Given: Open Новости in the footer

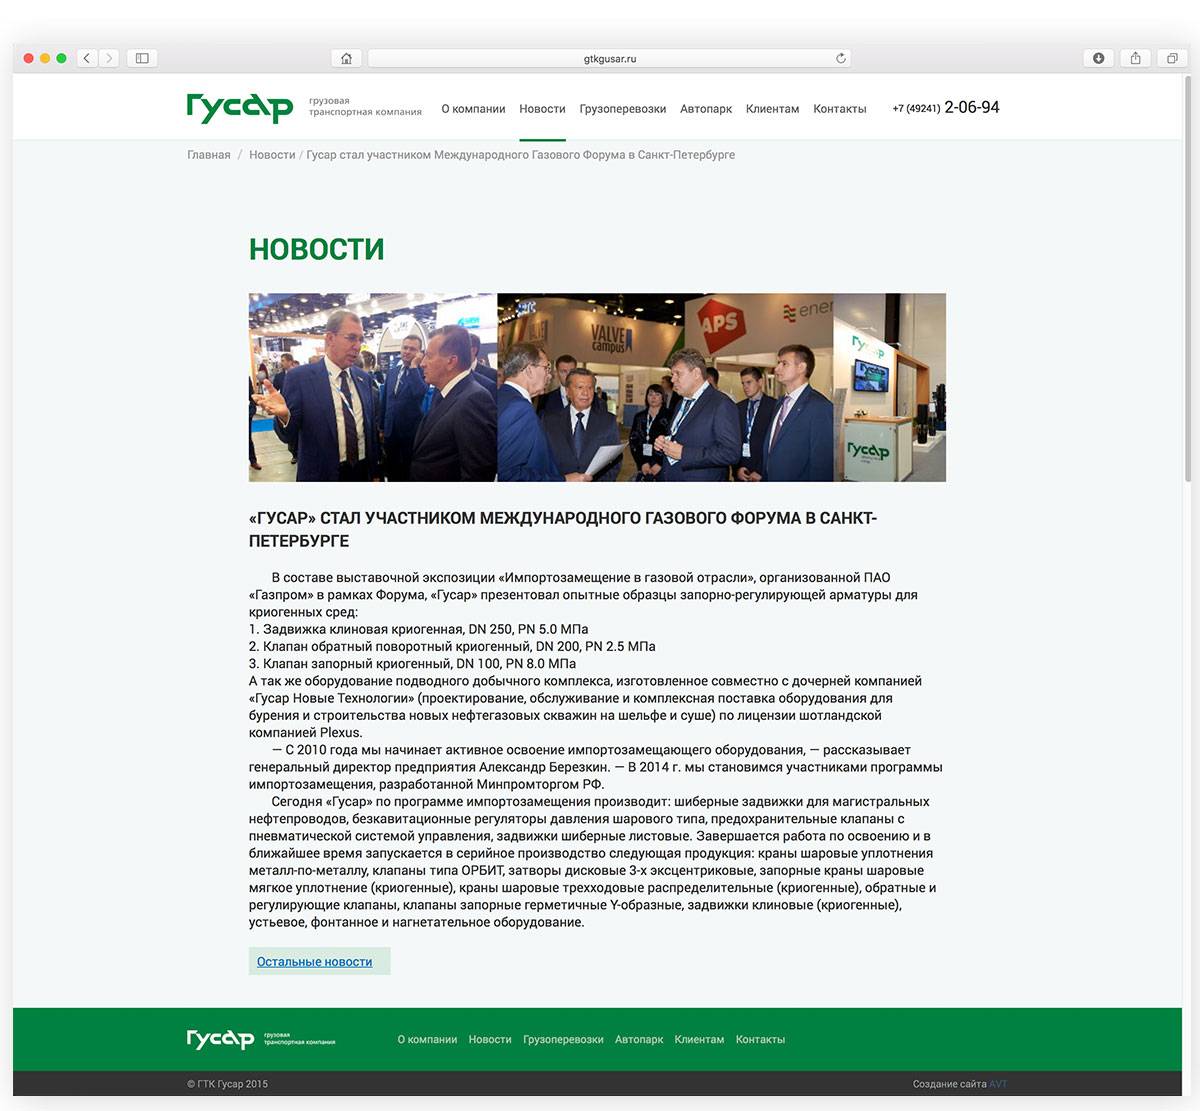Looking at the screenshot, I should coord(490,1040).
